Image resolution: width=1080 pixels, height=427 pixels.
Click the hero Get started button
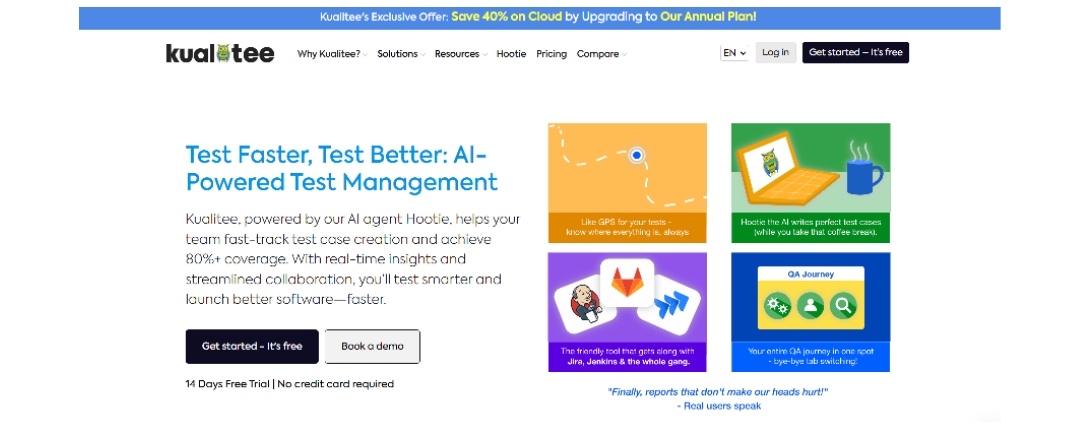click(252, 346)
